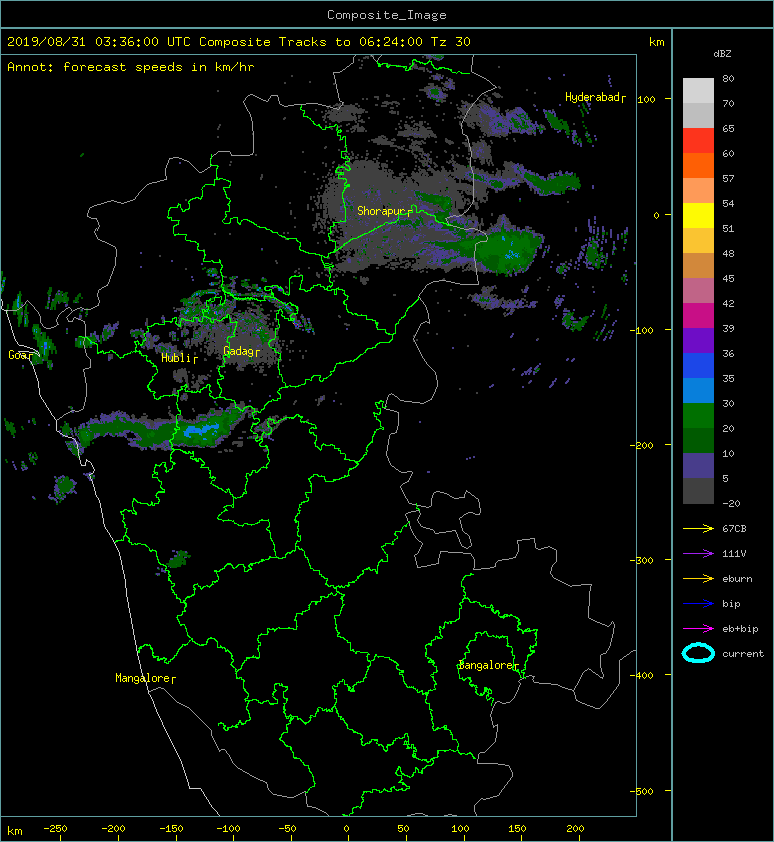Screen dimensions: 774x842
Task: Select the 'current' legend label
Action: coord(743,654)
